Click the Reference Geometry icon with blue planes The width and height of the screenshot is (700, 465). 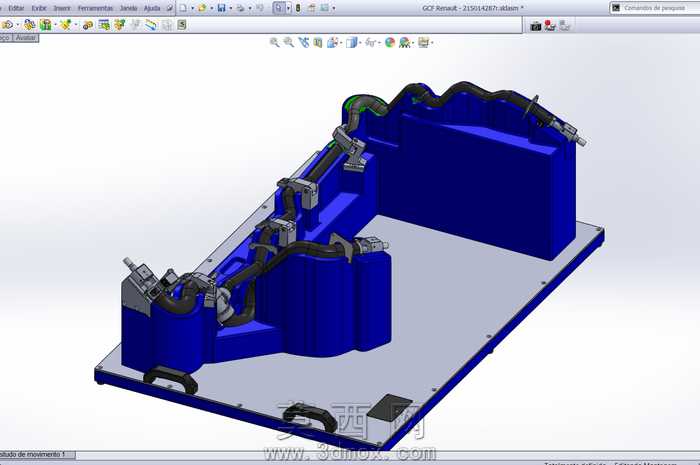click(x=151, y=25)
